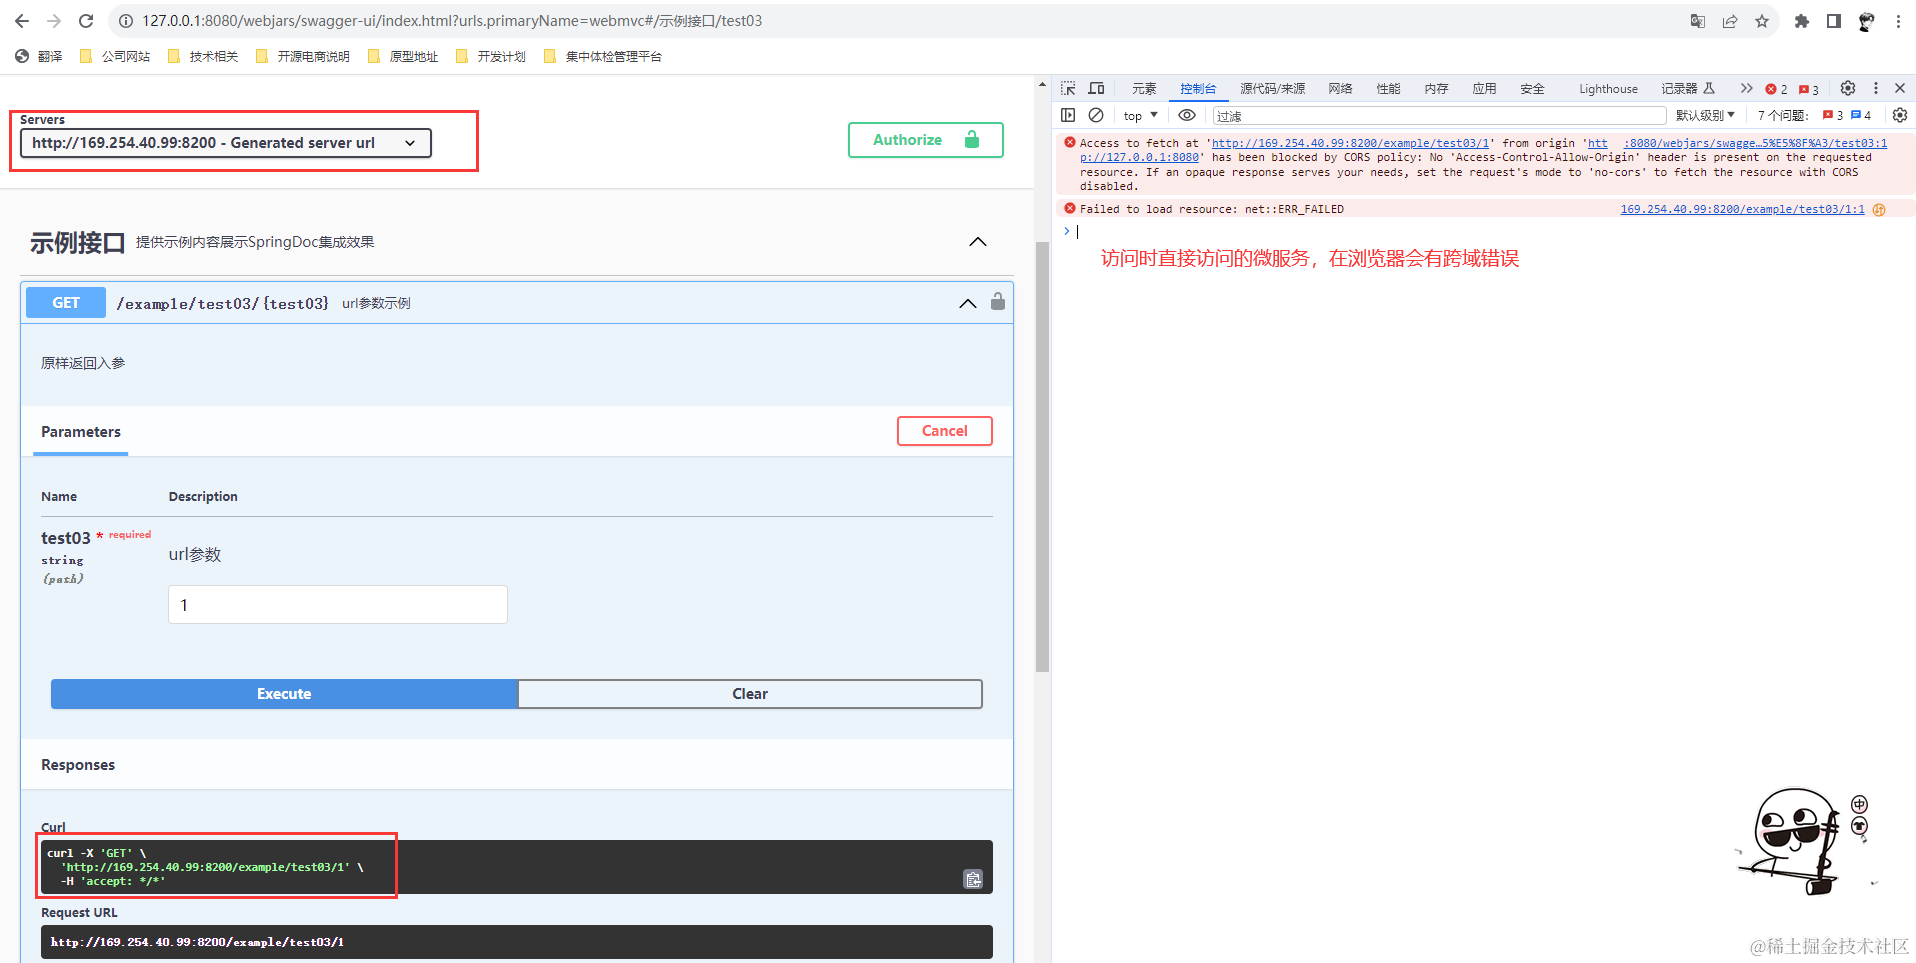This screenshot has height=963, width=1916.
Task: Open console settings gear icon
Action: (x=1900, y=115)
